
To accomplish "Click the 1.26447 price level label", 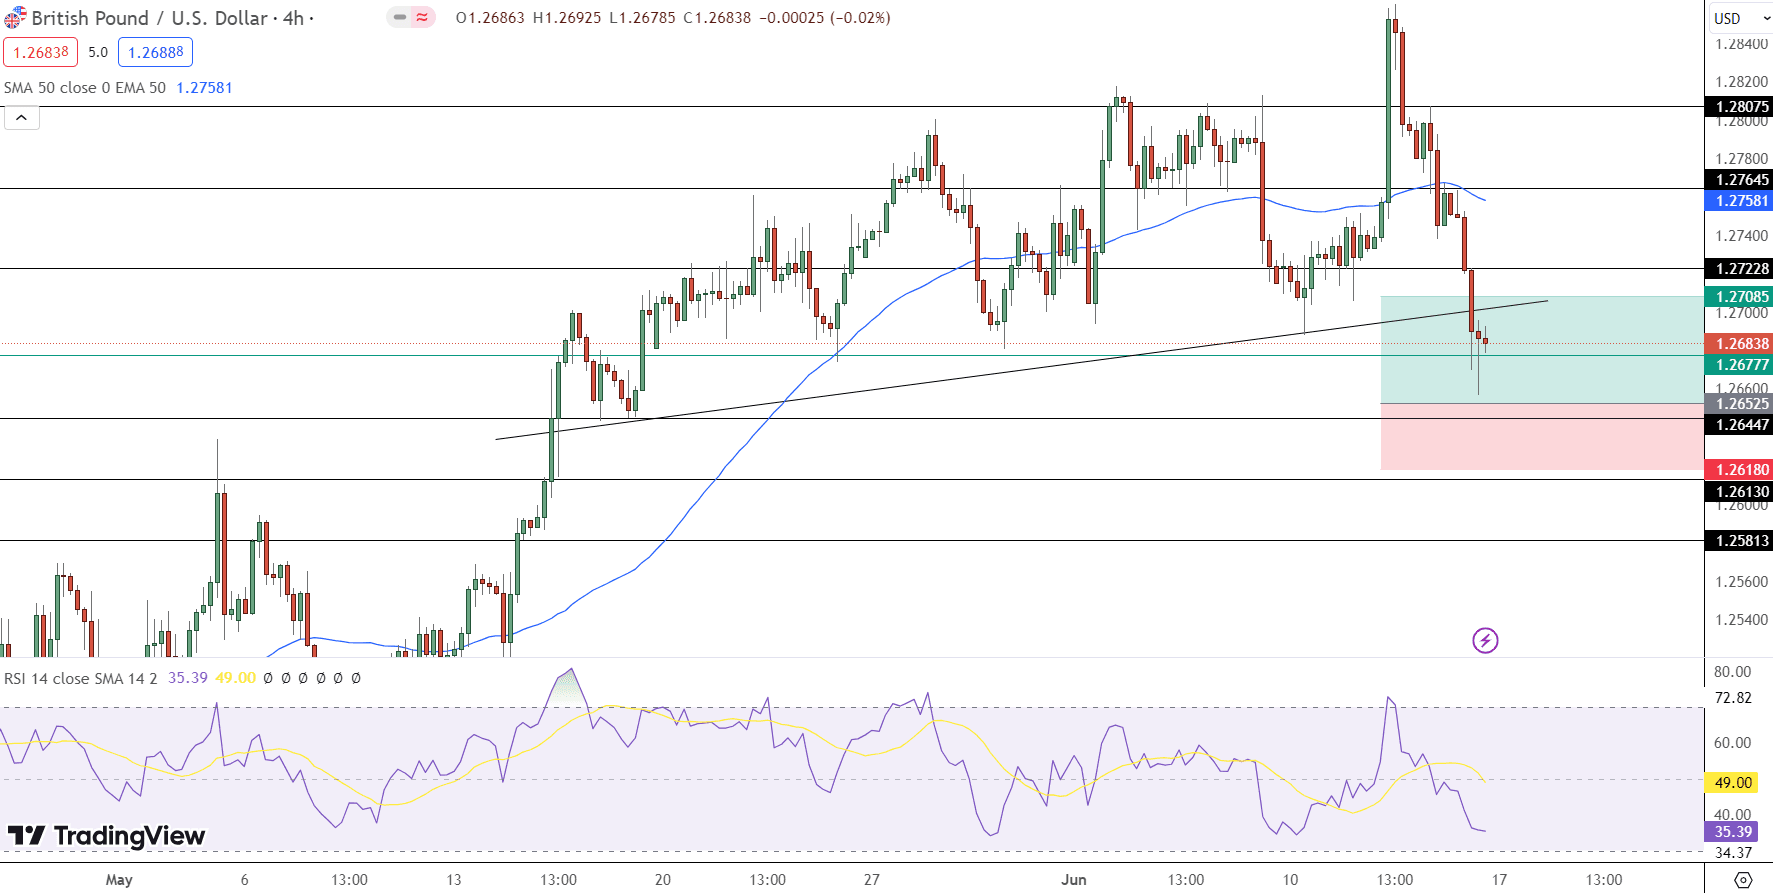I will click(x=1738, y=425).
